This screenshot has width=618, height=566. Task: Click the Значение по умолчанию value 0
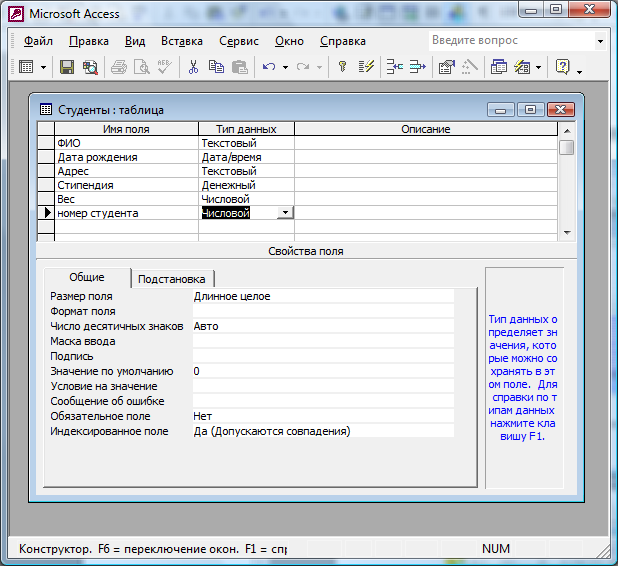(x=323, y=371)
